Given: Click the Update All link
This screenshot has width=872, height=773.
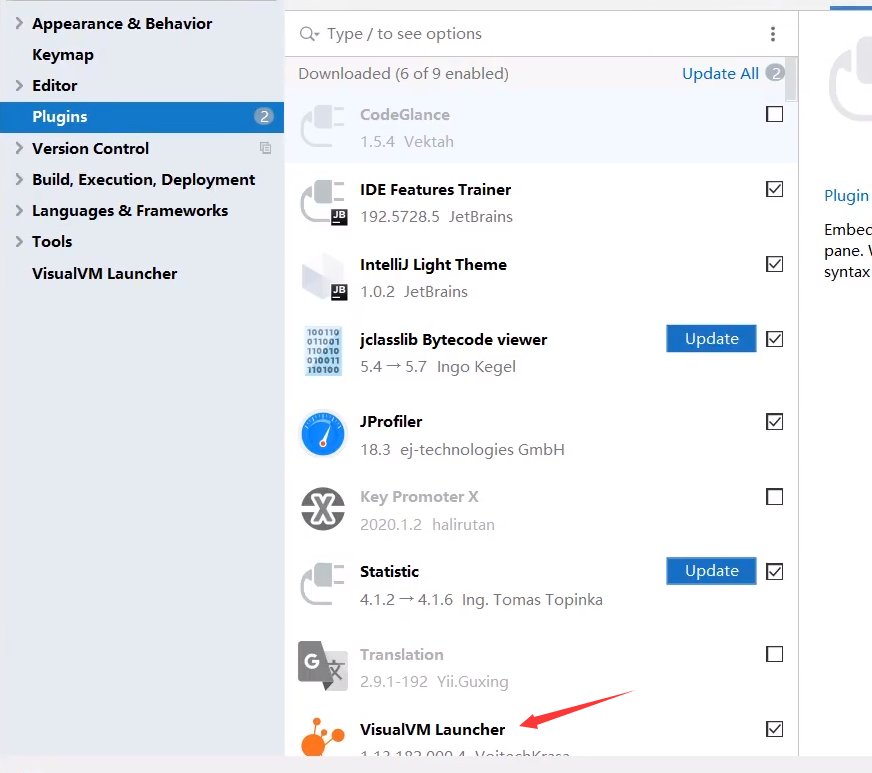Looking at the screenshot, I should click(x=720, y=73).
